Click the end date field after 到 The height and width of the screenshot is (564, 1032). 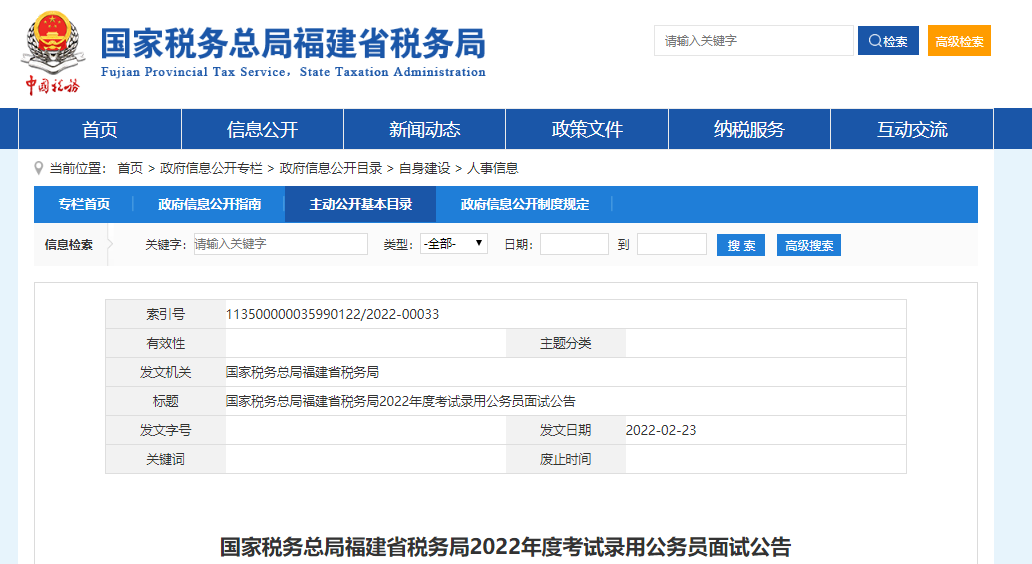click(671, 244)
